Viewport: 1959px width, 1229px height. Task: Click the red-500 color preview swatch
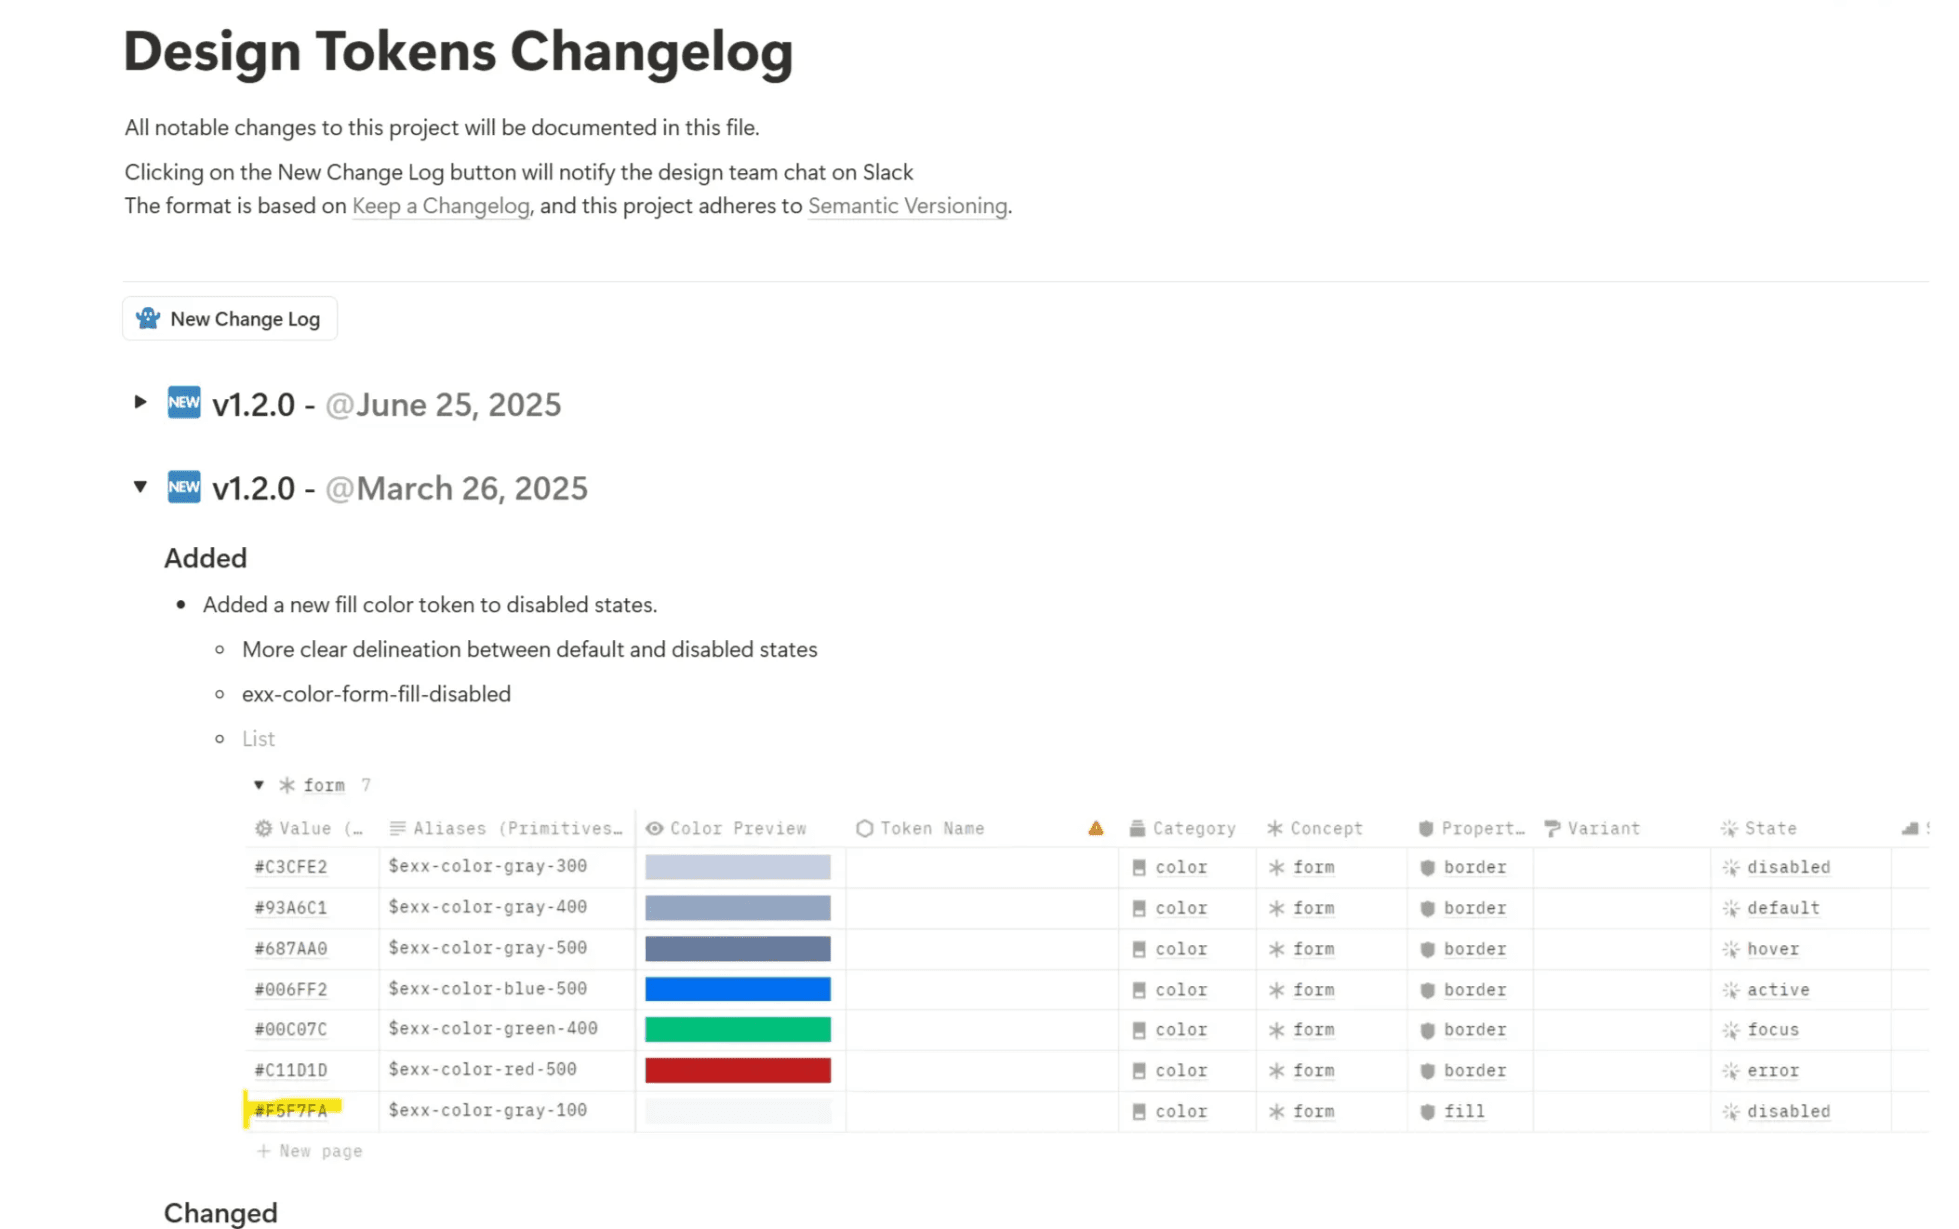737,1070
